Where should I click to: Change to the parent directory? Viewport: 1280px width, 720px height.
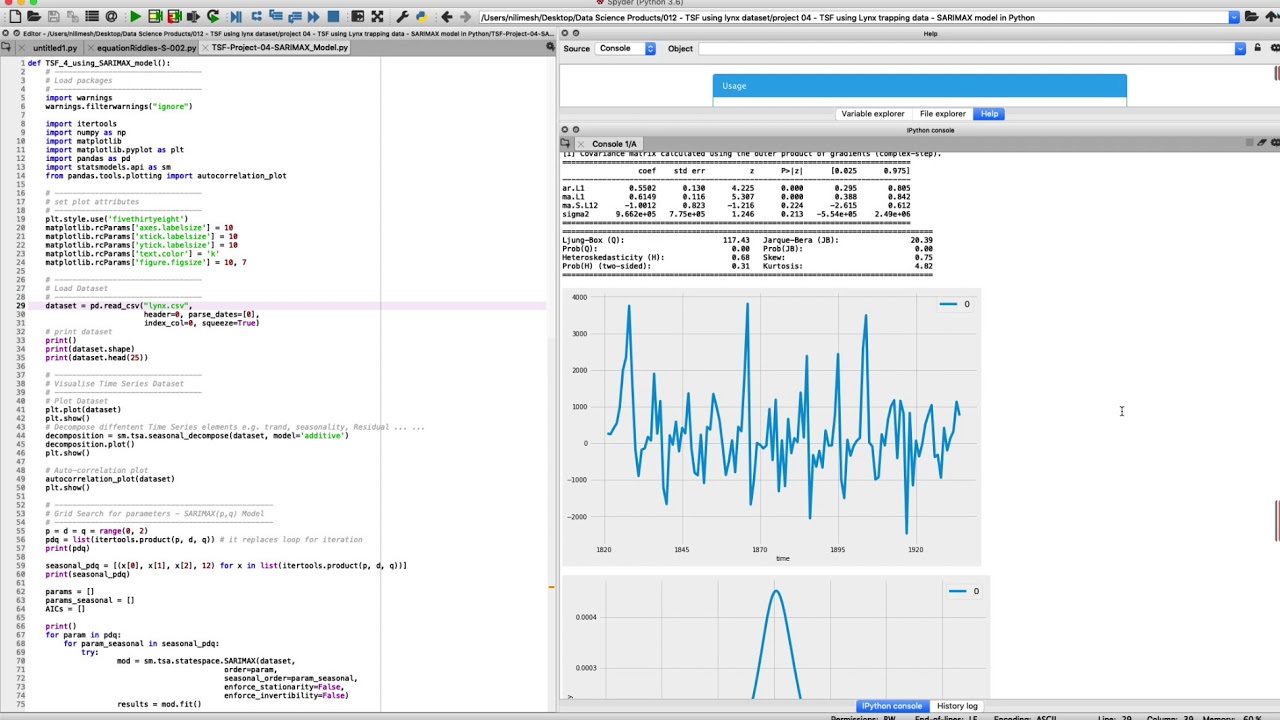pos(1270,17)
